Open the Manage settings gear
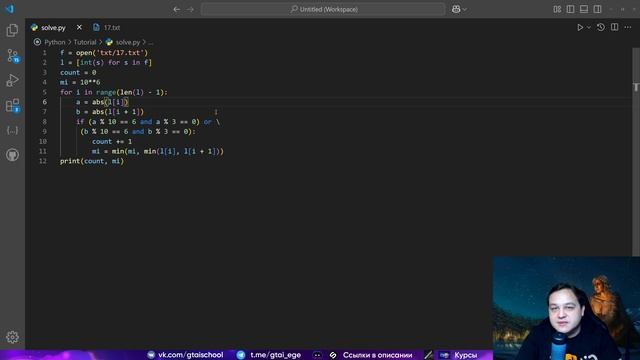640x360 pixels. click(x=12, y=337)
